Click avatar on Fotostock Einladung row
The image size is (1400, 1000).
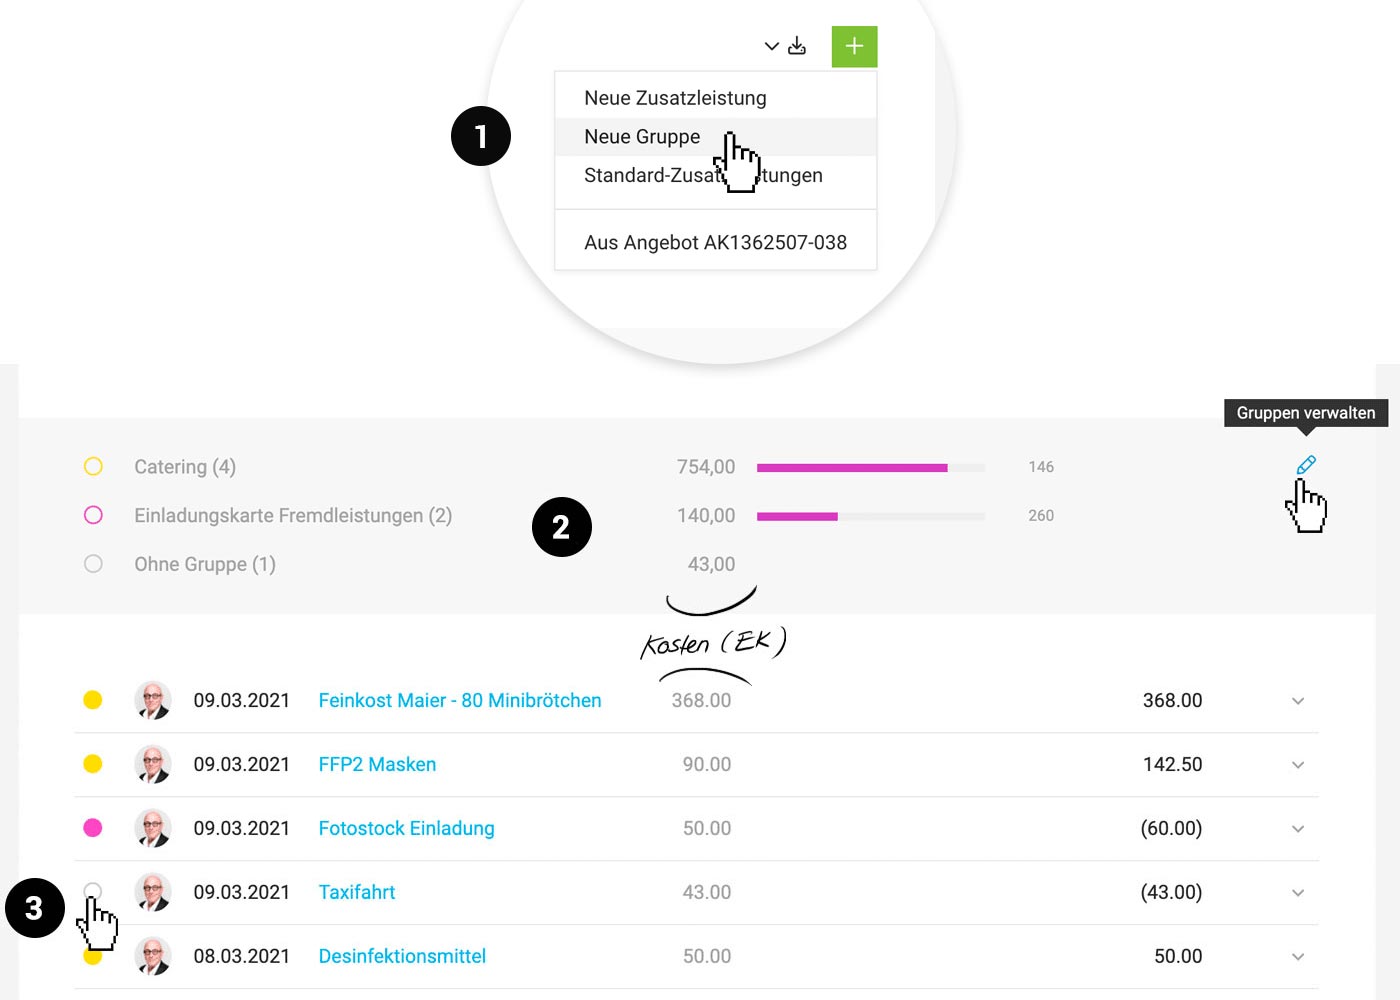tap(153, 829)
